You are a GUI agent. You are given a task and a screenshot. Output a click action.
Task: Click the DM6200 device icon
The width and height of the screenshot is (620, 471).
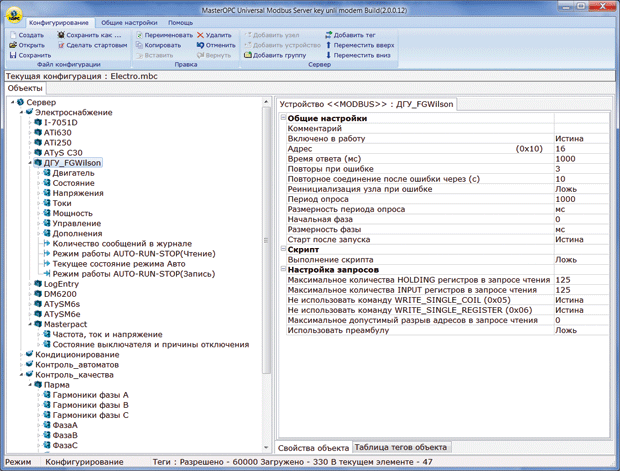[x=38, y=294]
